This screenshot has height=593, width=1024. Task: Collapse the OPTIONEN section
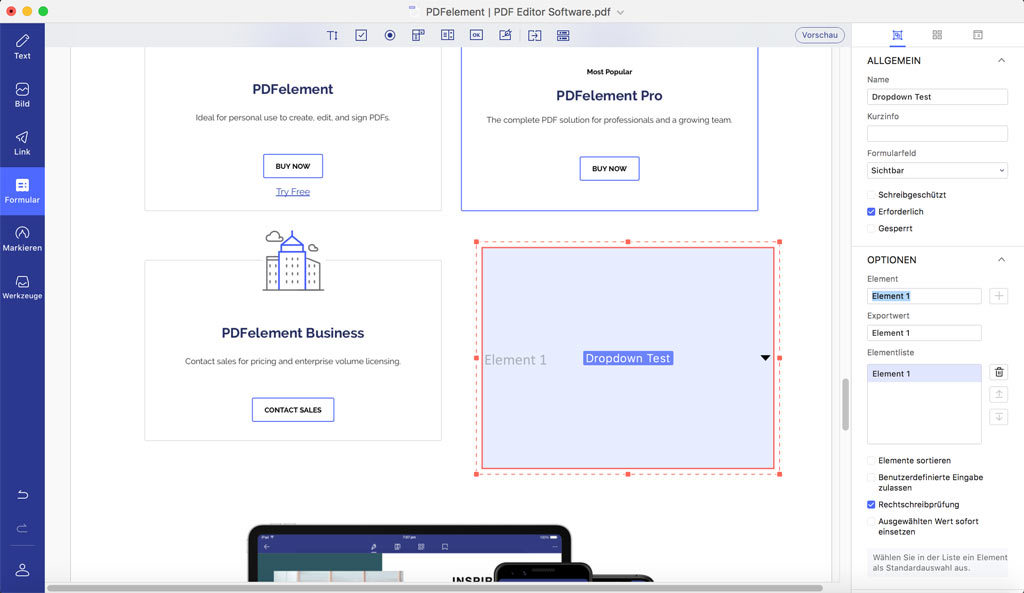pyautogui.click(x=1001, y=259)
